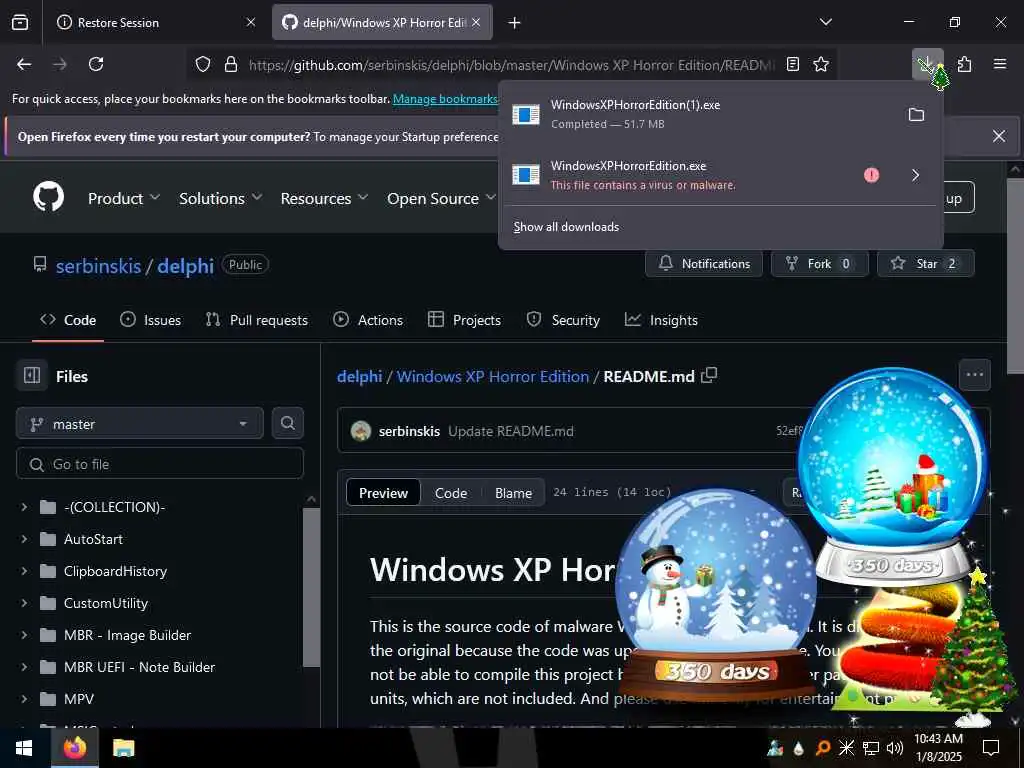Screen dimensions: 1024x768
Task: Open the three-dot more file actions menu
Action: coord(975,375)
